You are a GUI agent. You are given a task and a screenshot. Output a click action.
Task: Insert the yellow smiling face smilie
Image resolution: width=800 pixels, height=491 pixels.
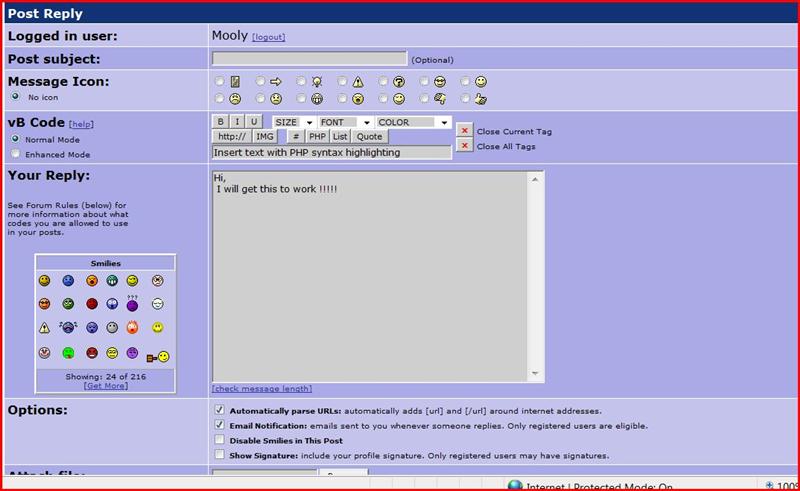(x=45, y=280)
